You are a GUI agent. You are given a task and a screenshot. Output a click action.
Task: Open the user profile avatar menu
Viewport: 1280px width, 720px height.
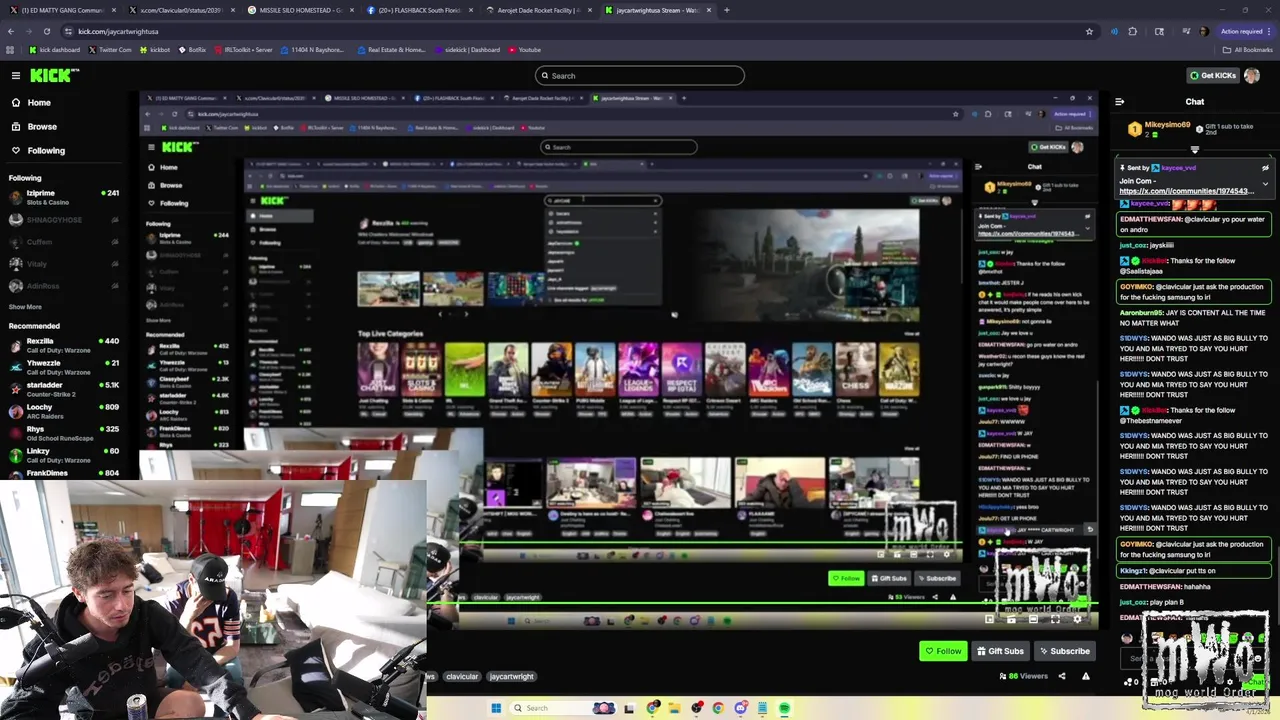pyautogui.click(x=1252, y=75)
